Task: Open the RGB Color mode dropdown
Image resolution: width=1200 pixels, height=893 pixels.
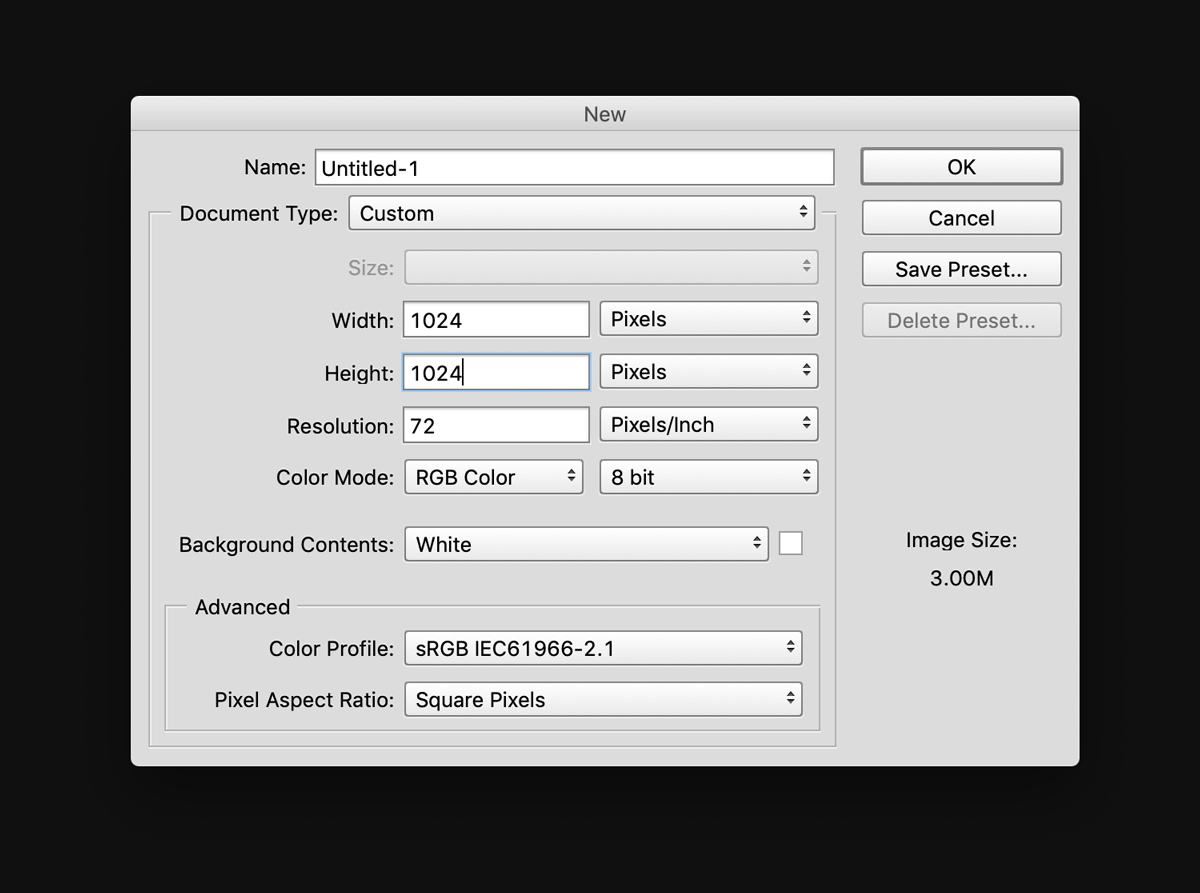Action: tap(493, 477)
